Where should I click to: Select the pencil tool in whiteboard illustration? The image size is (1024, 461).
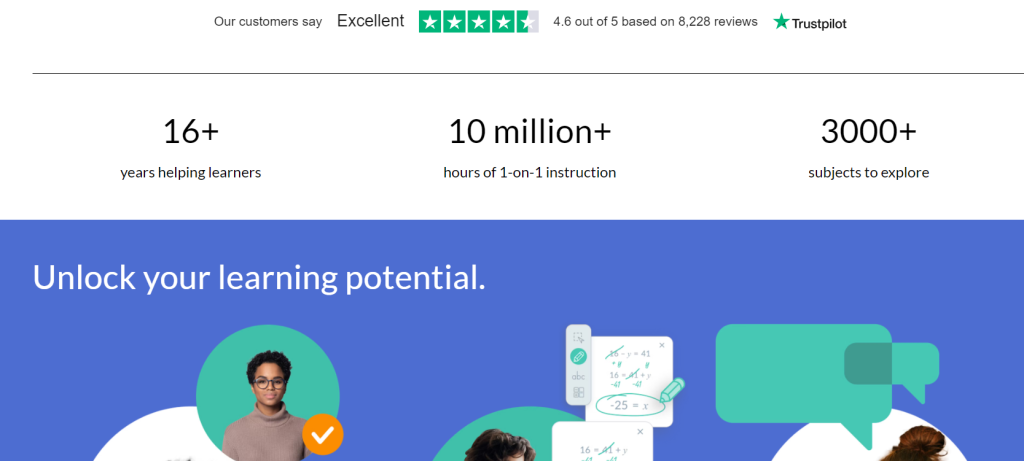pos(578,356)
